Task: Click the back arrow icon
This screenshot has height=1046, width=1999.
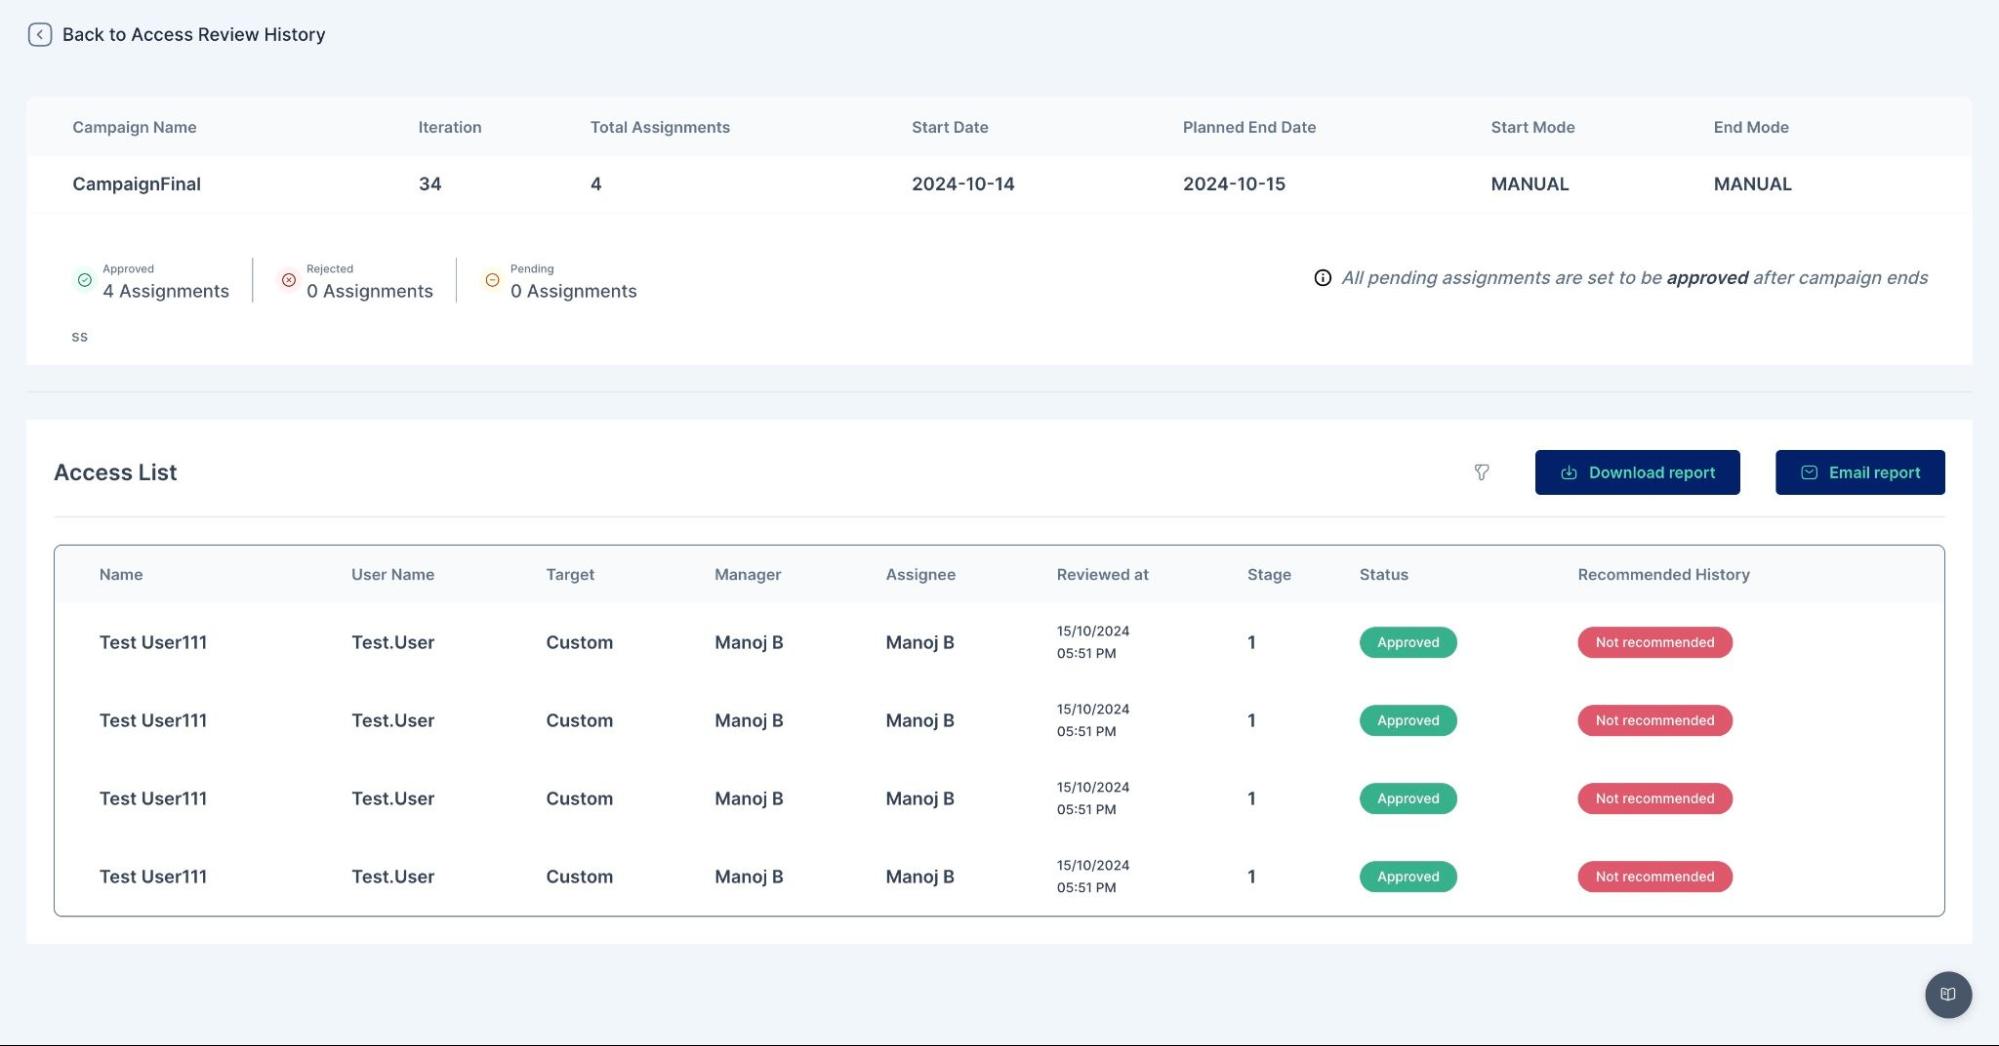Action: click(40, 35)
